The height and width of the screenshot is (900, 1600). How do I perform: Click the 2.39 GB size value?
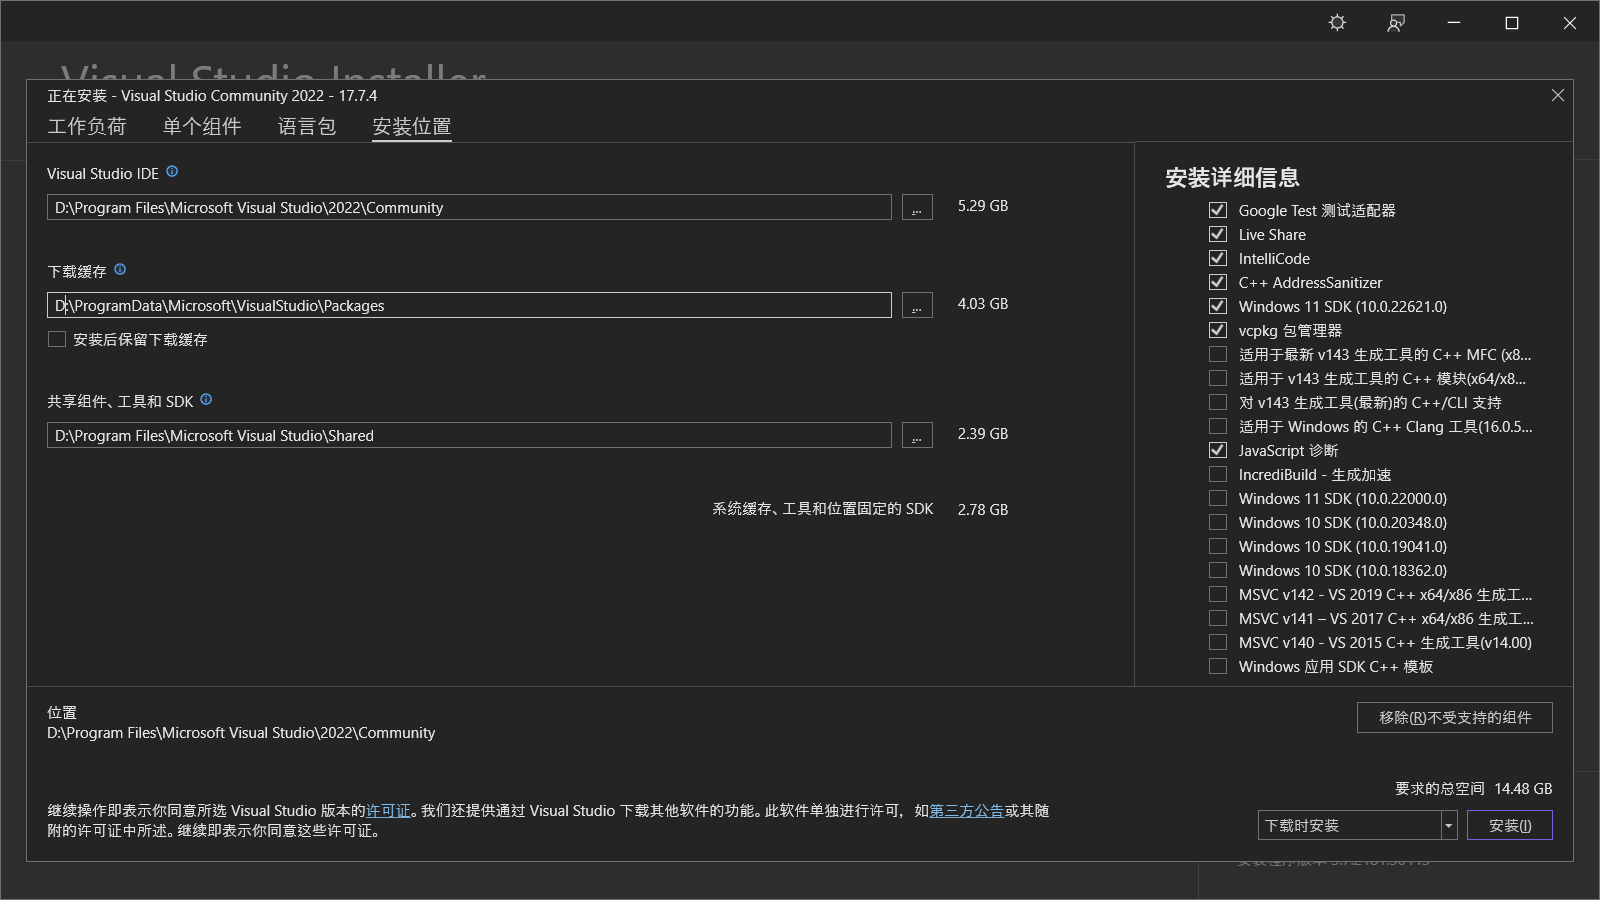click(x=983, y=434)
